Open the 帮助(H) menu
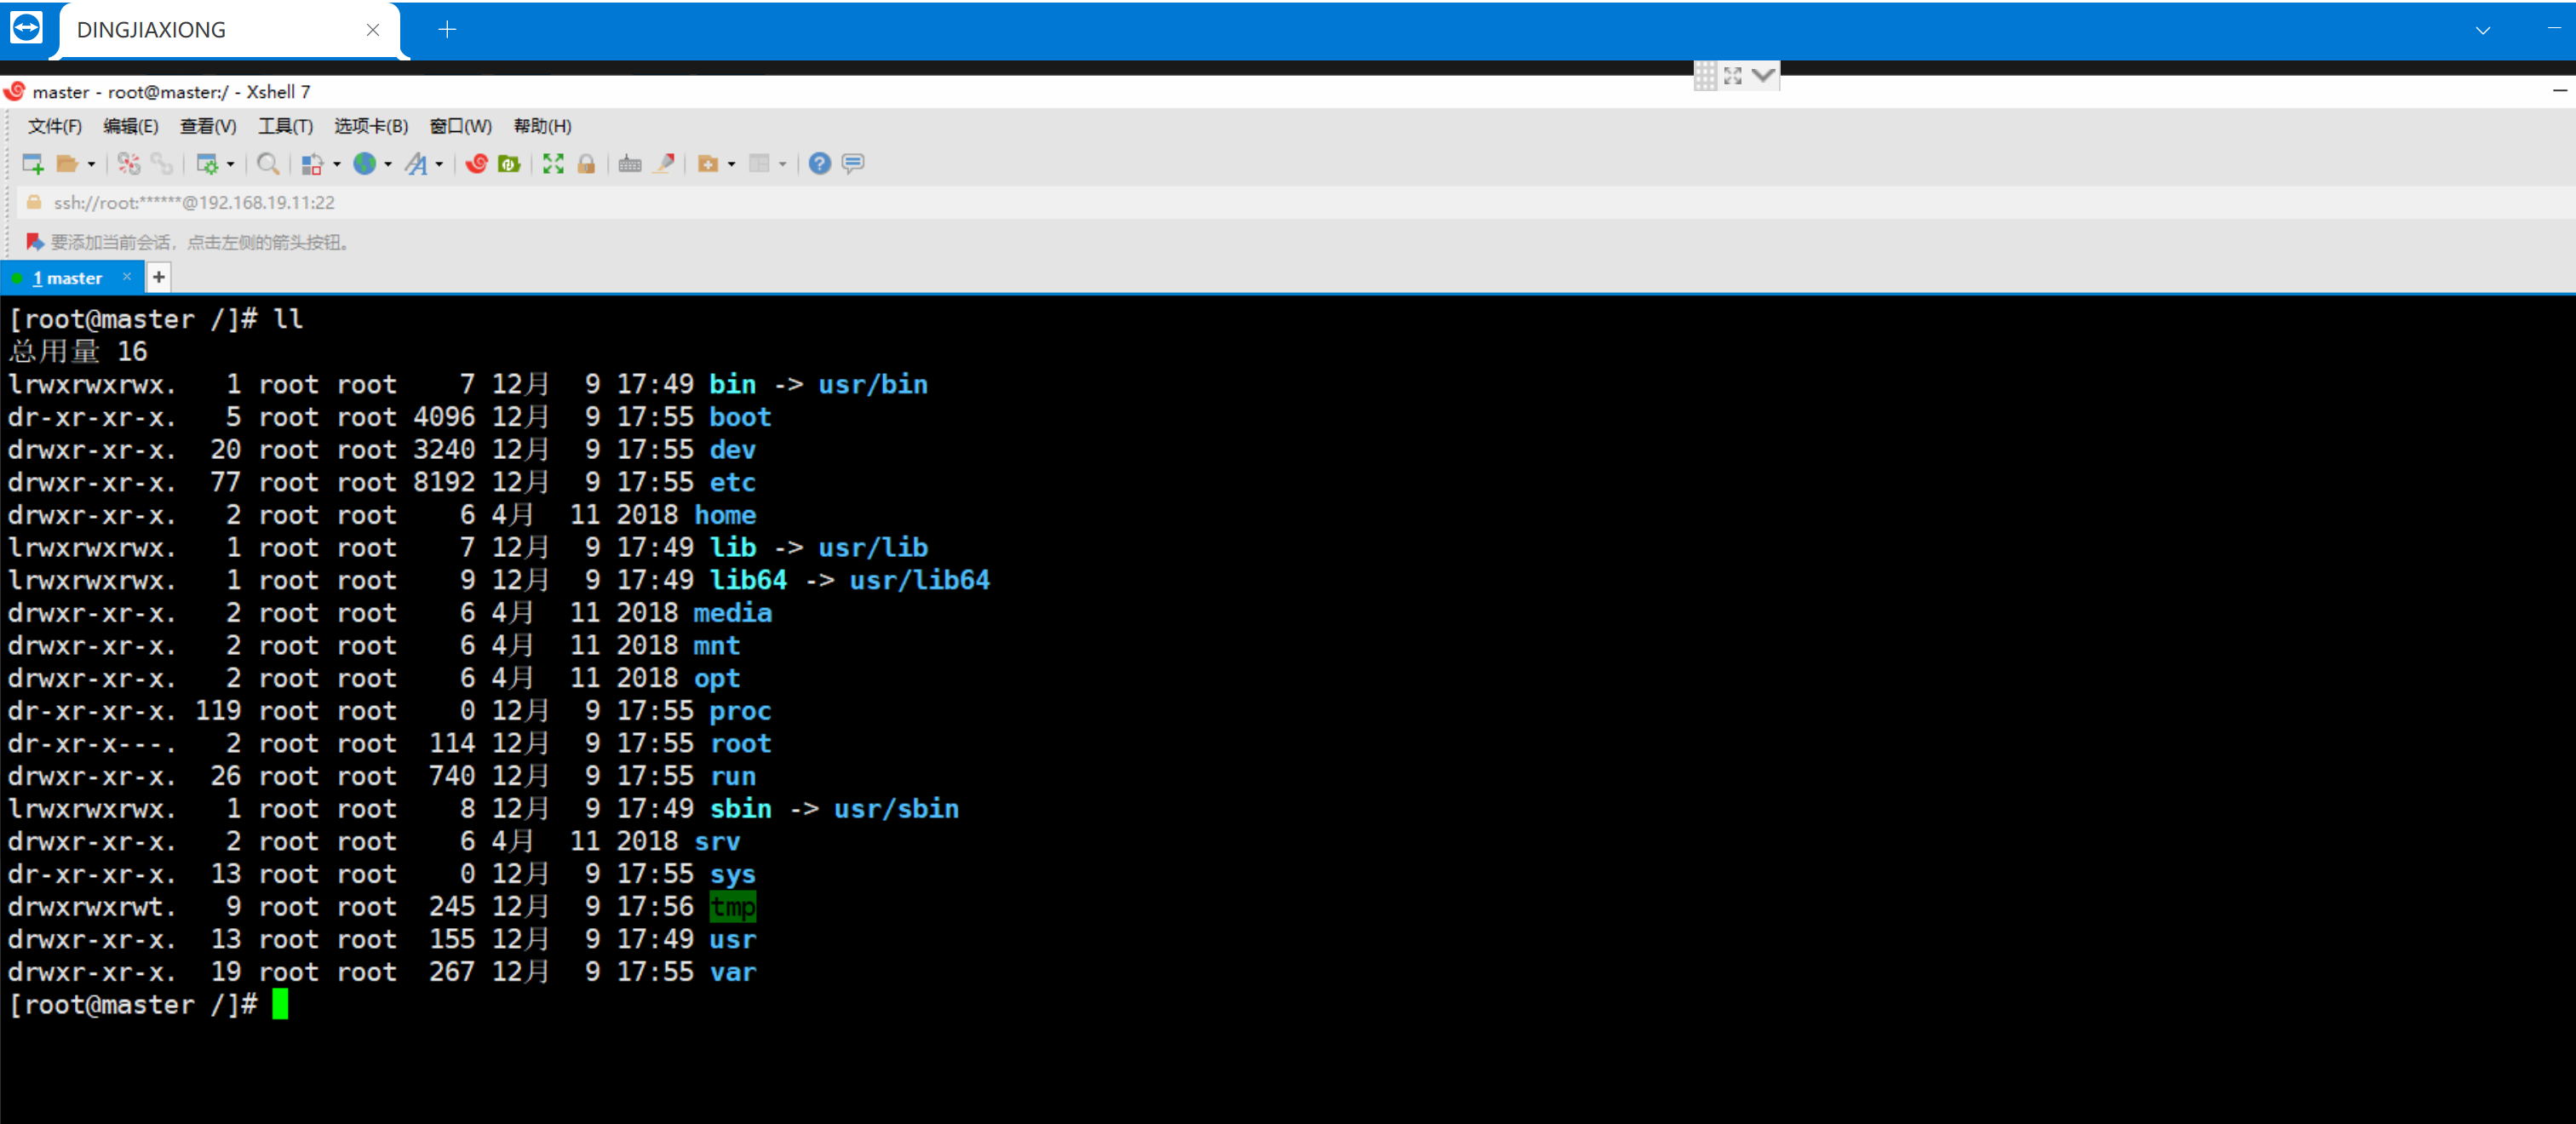 tap(543, 126)
